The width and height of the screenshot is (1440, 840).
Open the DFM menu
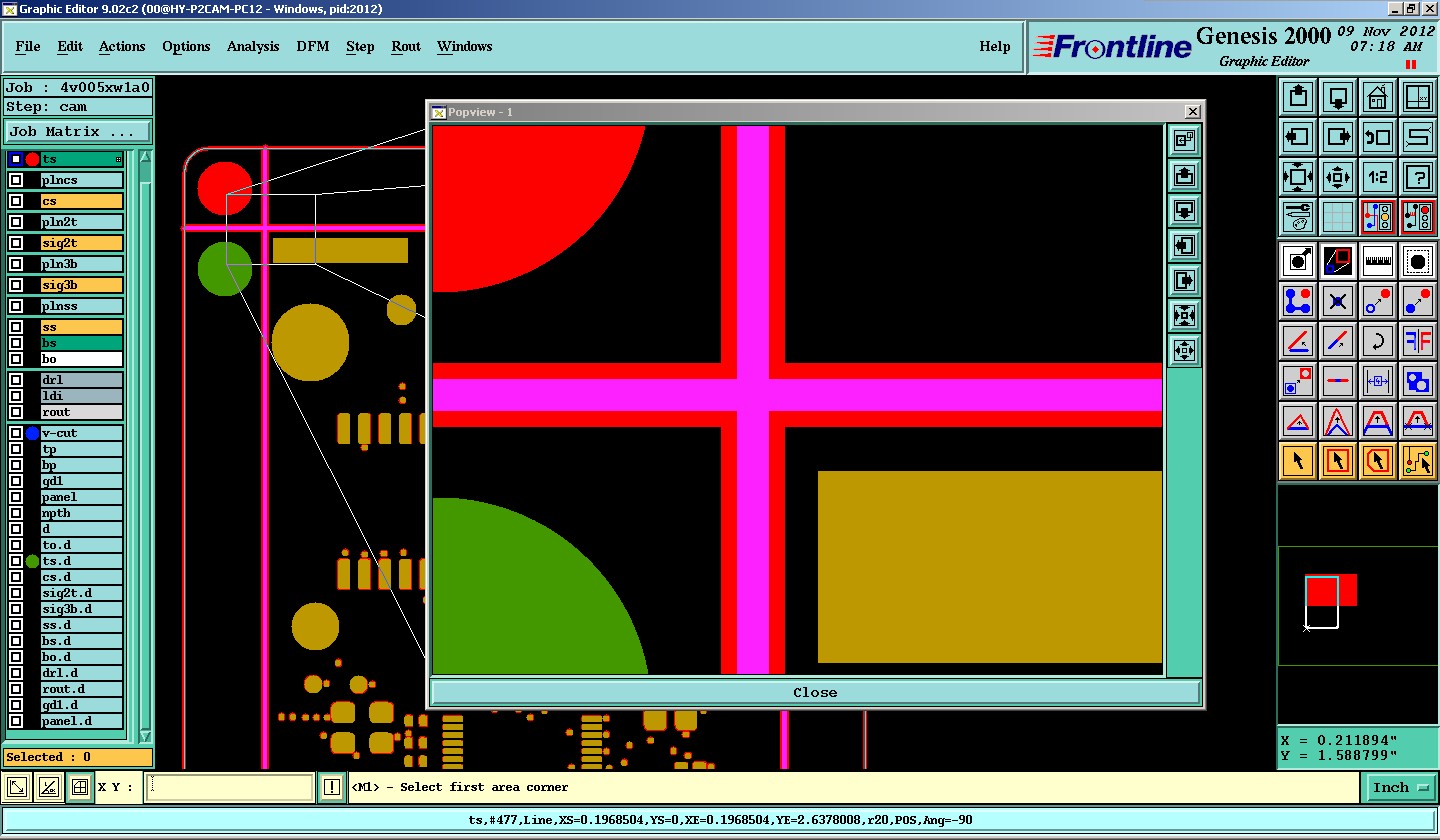(313, 46)
